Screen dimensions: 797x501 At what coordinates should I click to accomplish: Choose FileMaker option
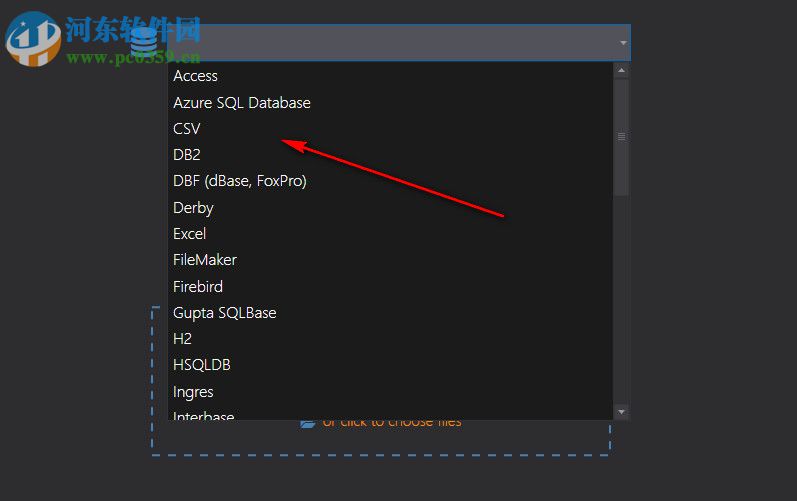click(390, 260)
